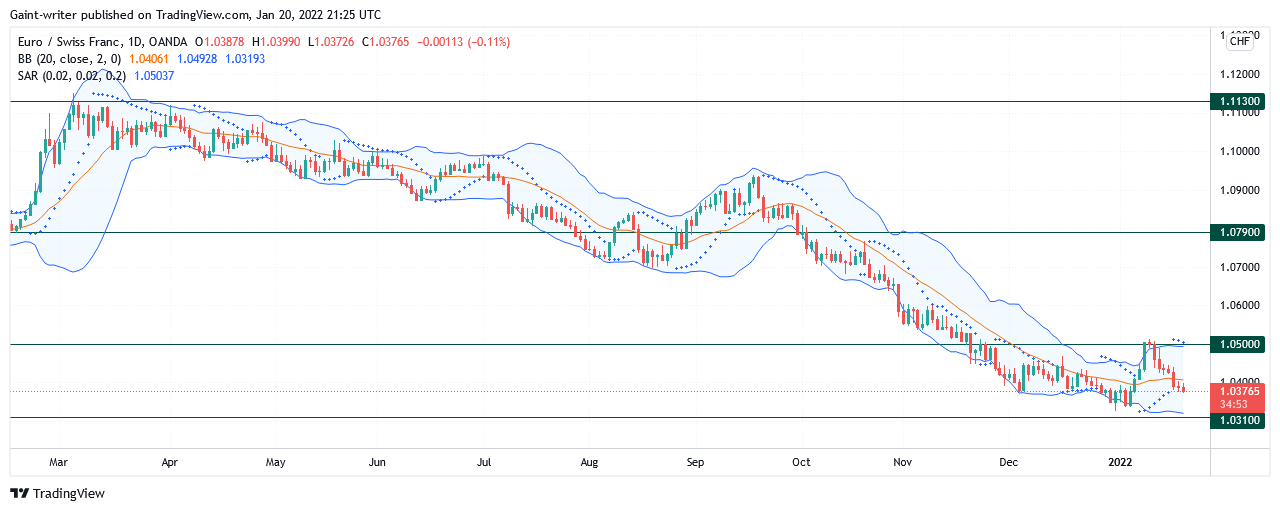
Task: Click the Jul label on the time axis
Action: [484, 463]
